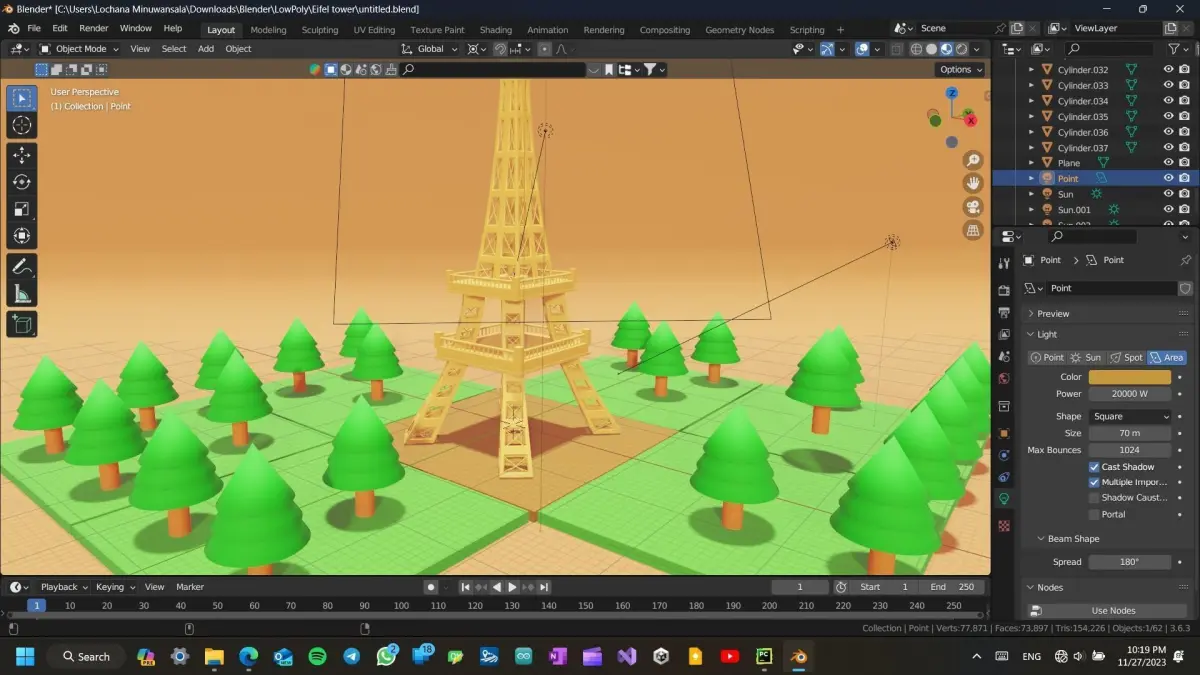Select the Measure tool
Image resolution: width=1200 pixels, height=675 pixels.
click(x=22, y=293)
